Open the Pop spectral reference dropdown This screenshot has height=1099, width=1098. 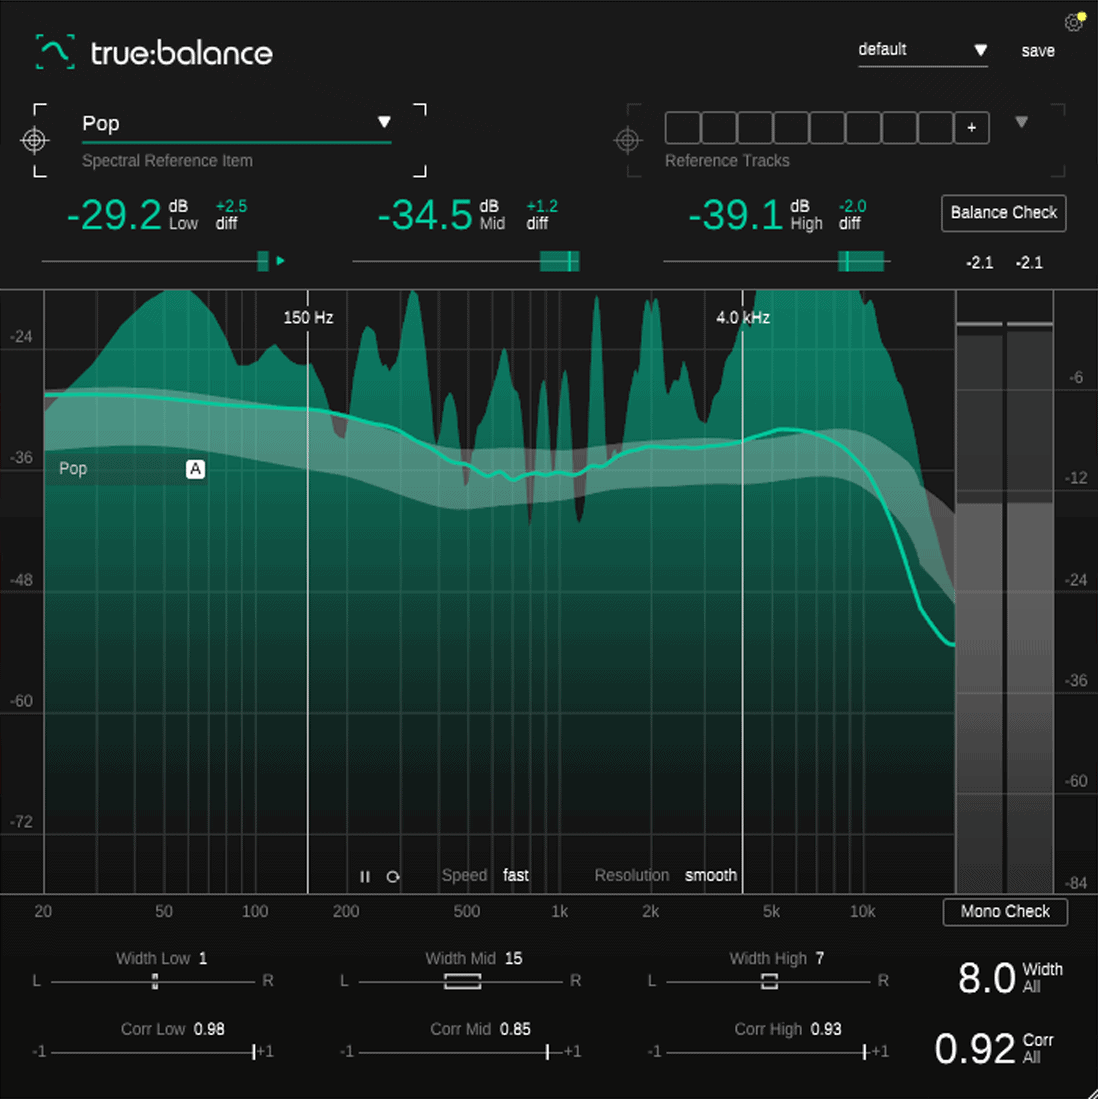click(x=385, y=122)
